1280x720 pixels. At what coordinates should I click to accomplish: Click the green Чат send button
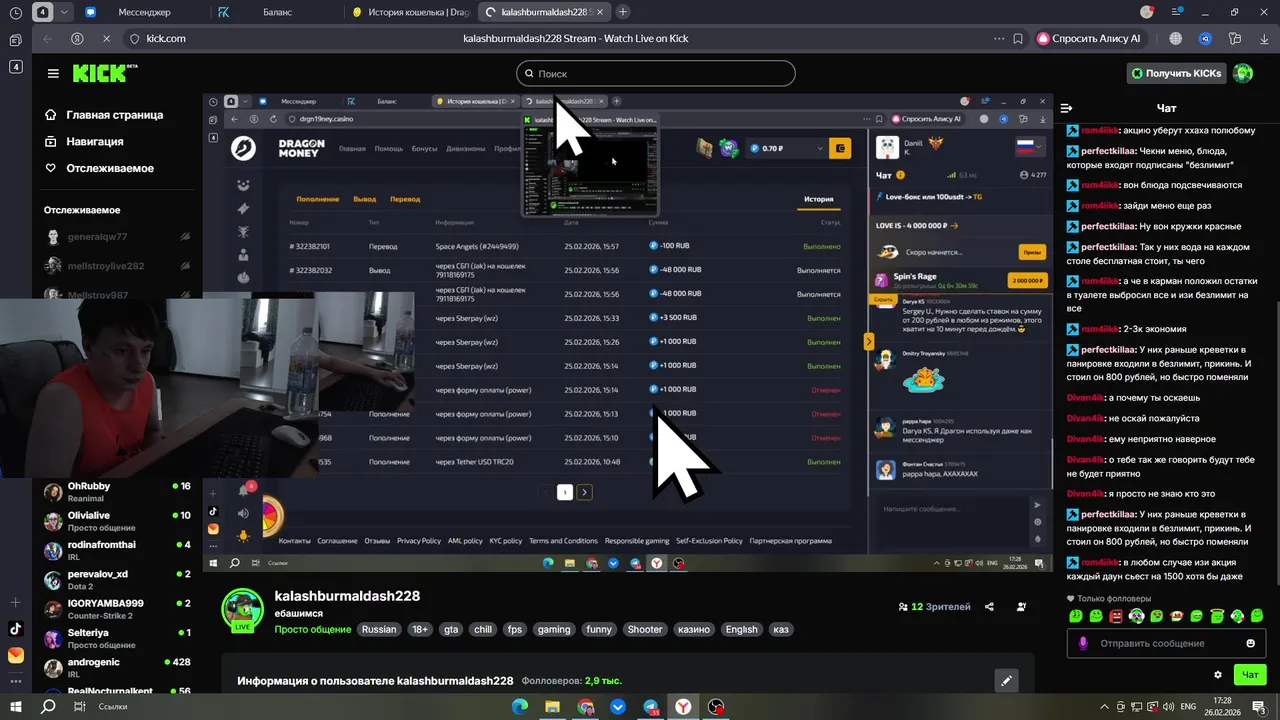coord(1250,675)
